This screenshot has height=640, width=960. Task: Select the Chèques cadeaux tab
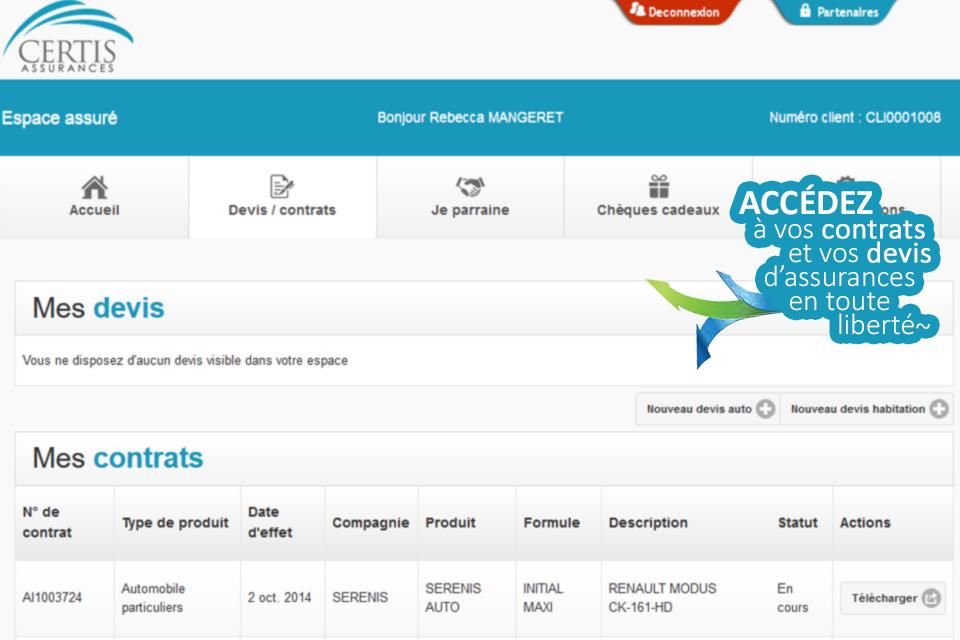pyautogui.click(x=658, y=197)
